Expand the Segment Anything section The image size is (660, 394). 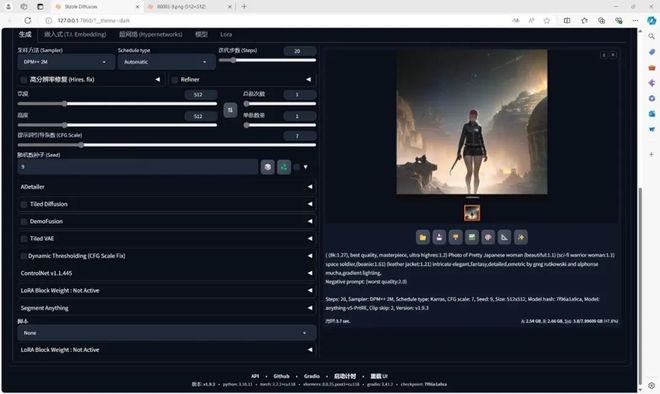click(167, 308)
